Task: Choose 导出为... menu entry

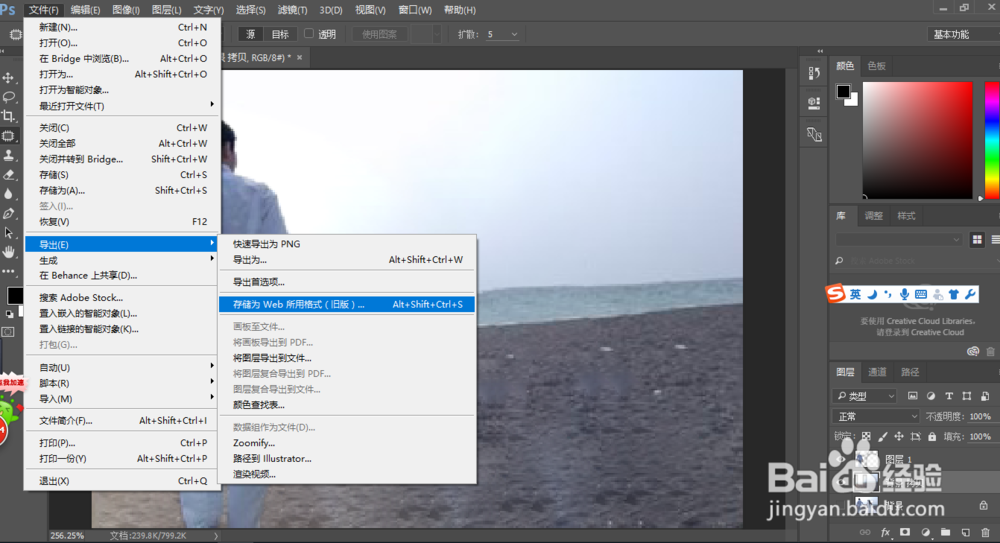Action: (347, 260)
